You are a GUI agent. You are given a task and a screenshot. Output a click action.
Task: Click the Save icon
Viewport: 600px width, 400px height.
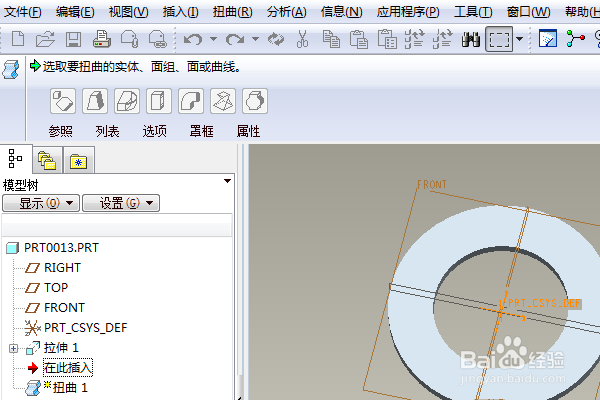(73, 39)
